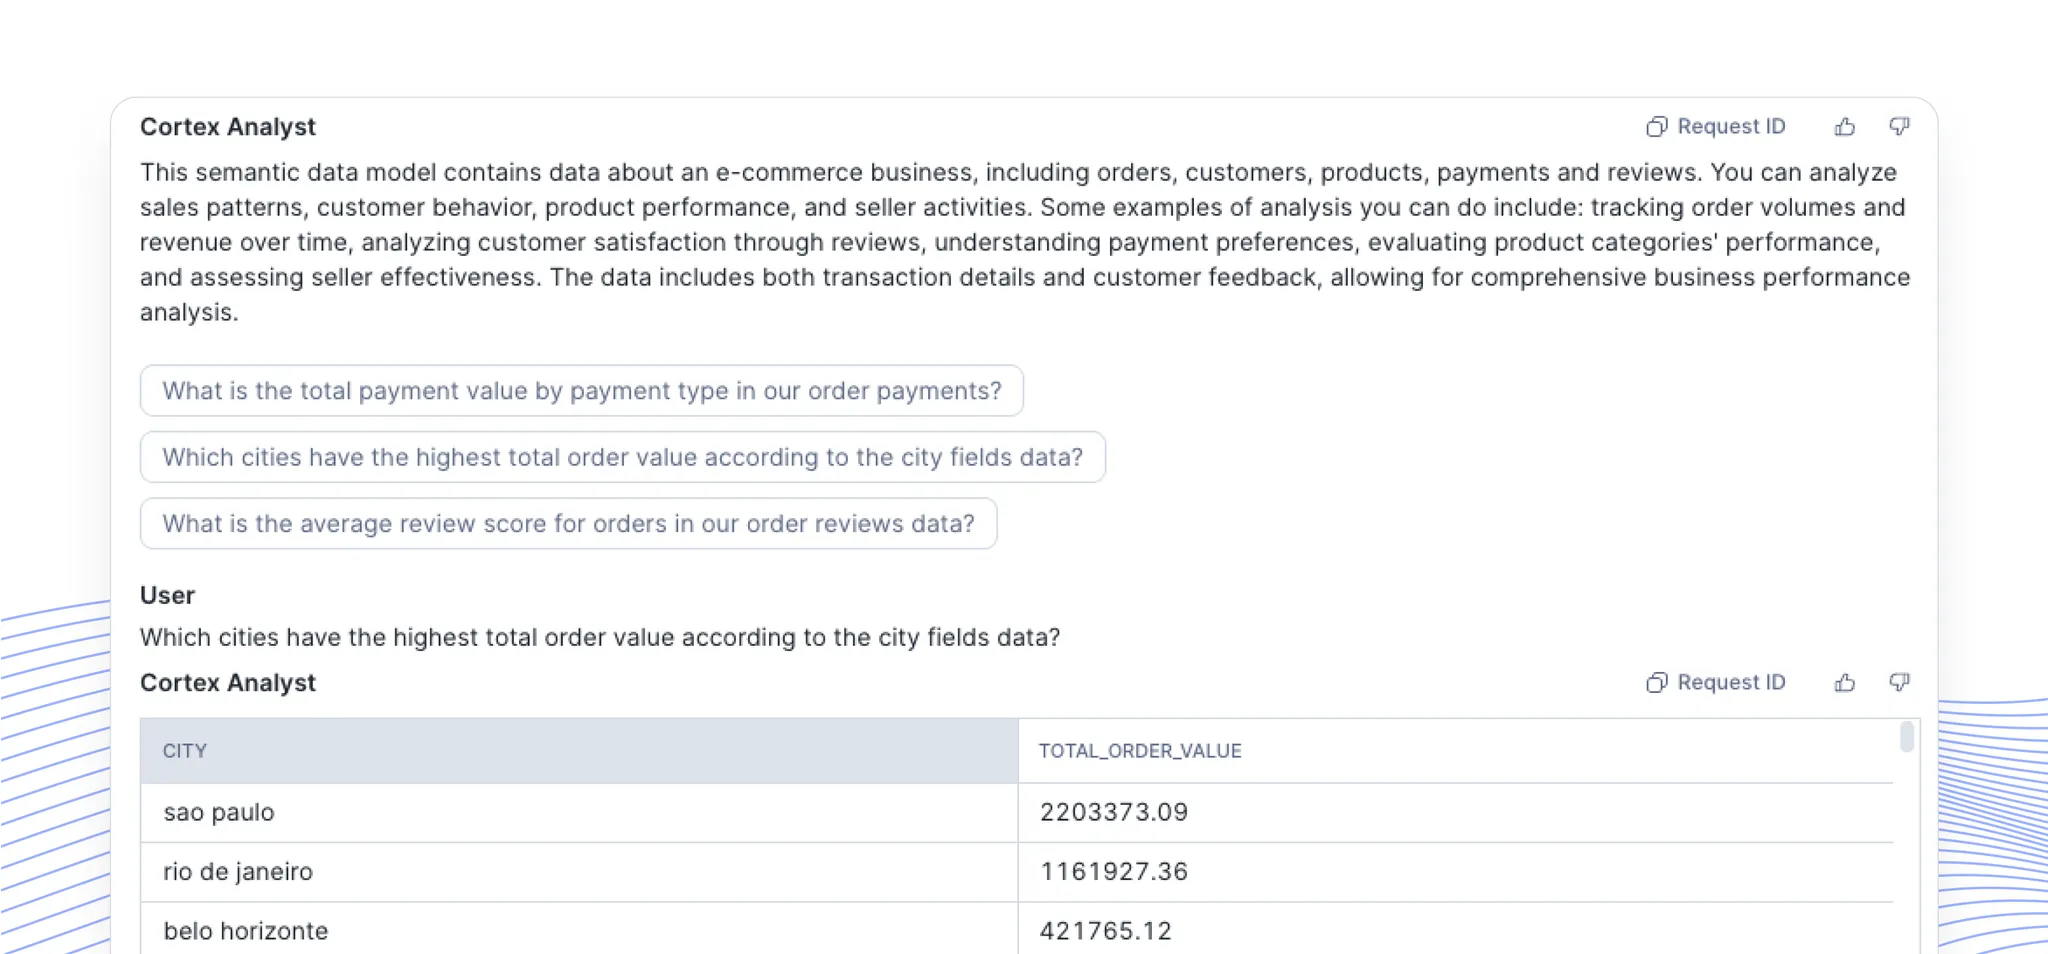This screenshot has width=2048, height=954.
Task: Click the TOTAL_ORDER_VALUE column header
Action: pyautogui.click(x=1140, y=751)
